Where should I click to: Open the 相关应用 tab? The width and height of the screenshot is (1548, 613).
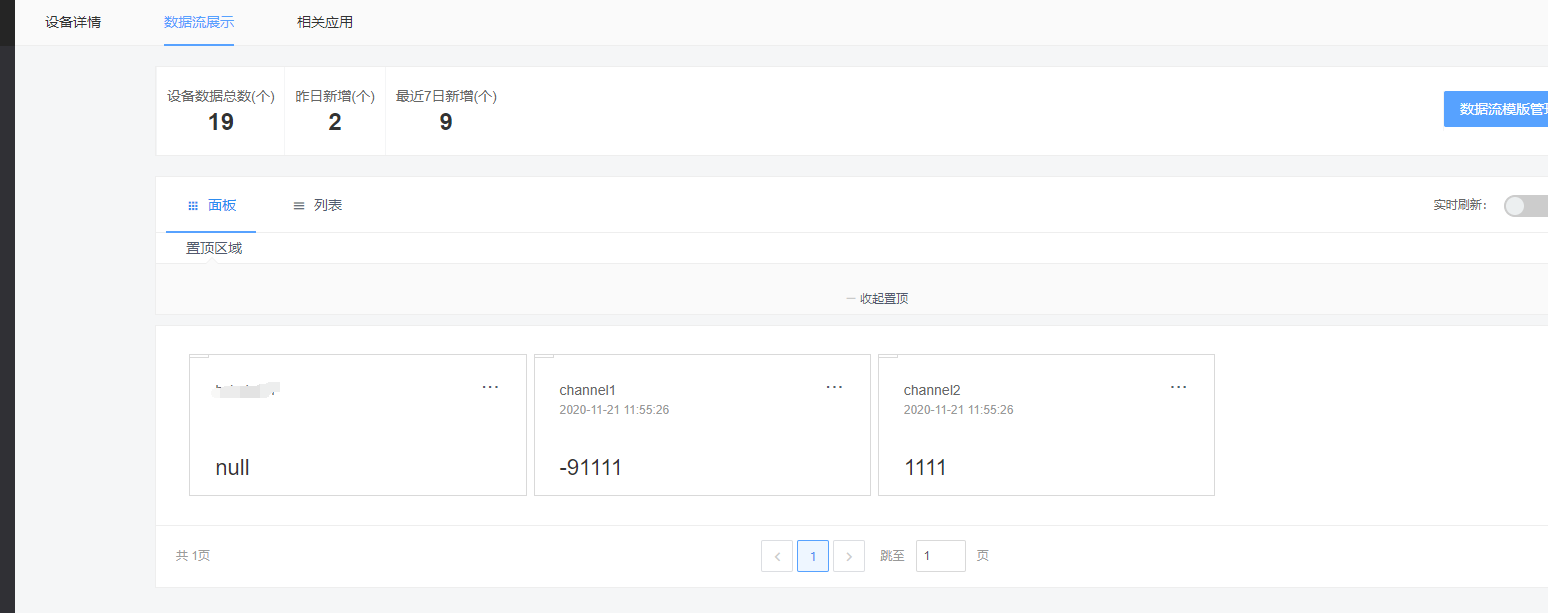coord(324,21)
